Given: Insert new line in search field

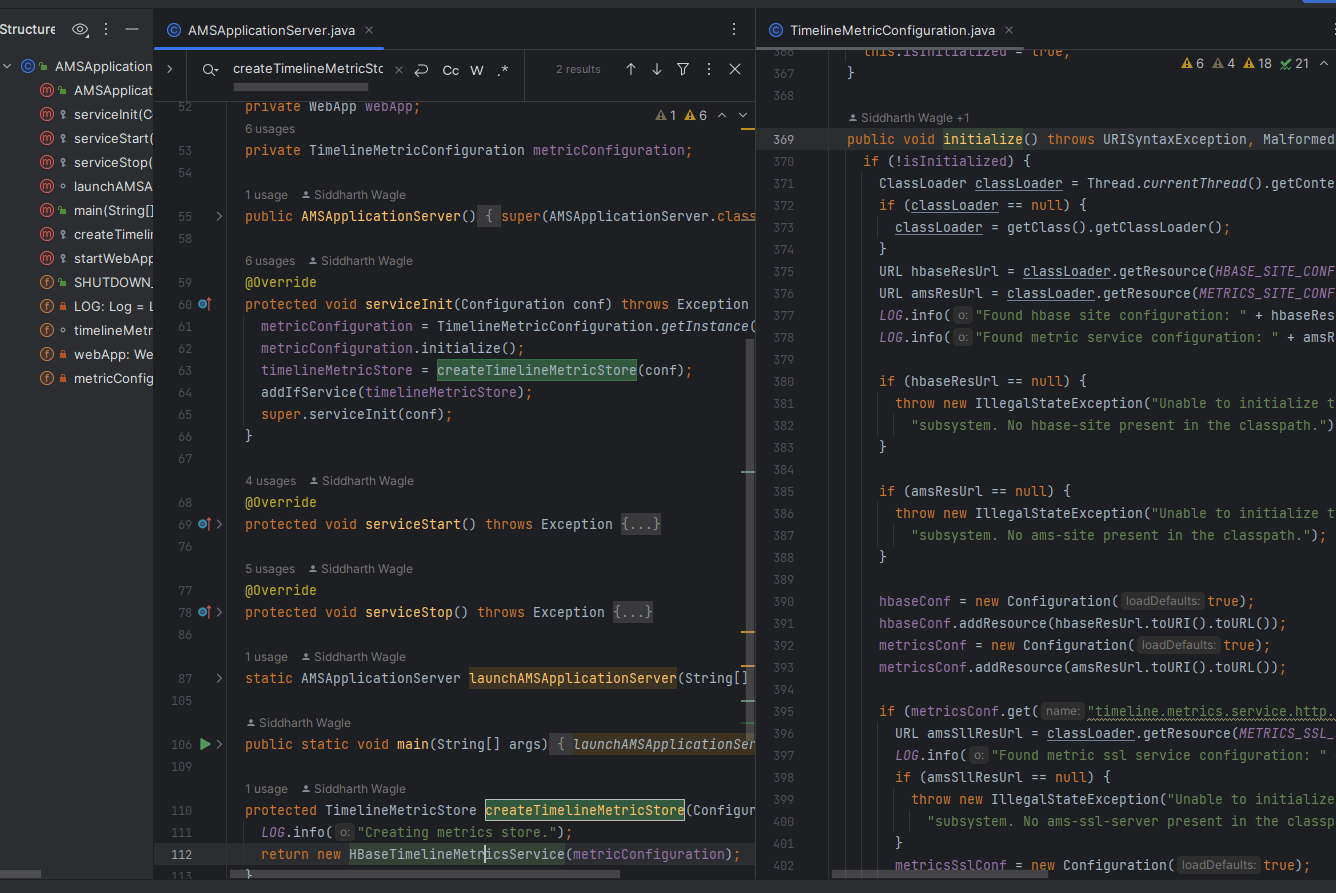Looking at the screenshot, I should 422,69.
